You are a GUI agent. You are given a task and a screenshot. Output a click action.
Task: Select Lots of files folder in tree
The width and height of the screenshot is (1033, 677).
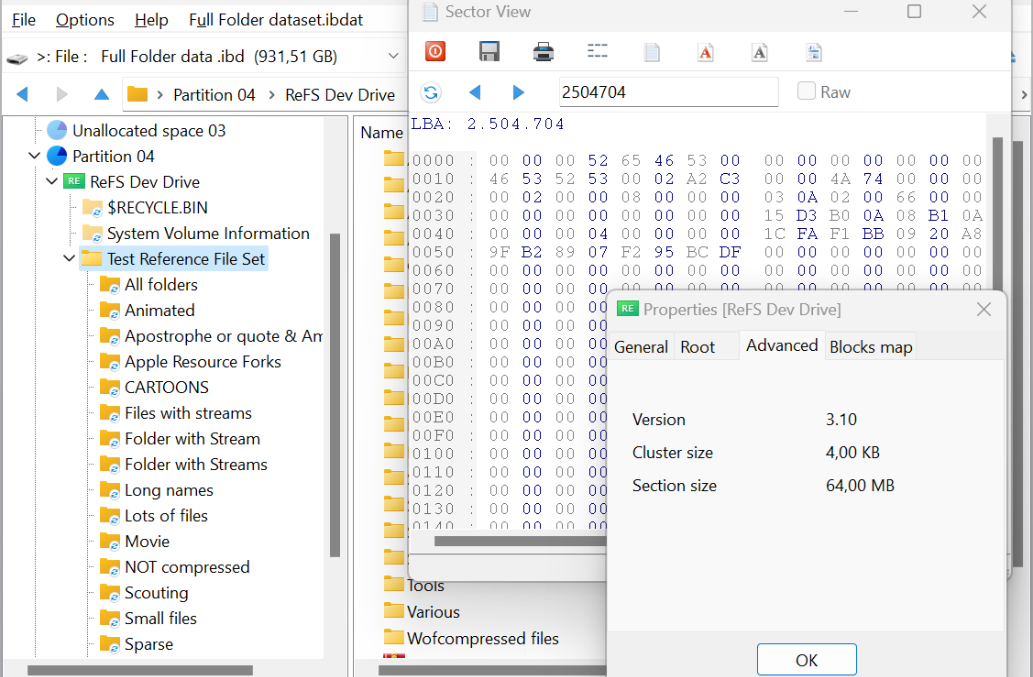click(166, 516)
